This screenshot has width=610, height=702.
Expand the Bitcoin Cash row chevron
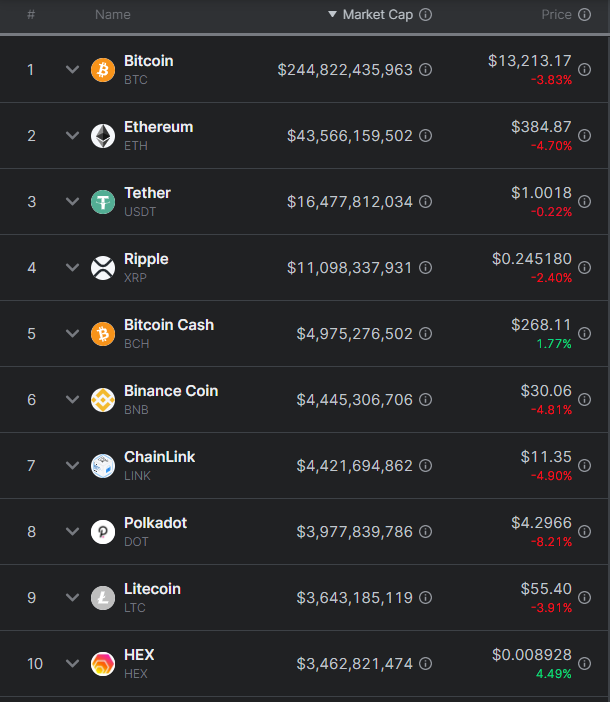coord(73,334)
